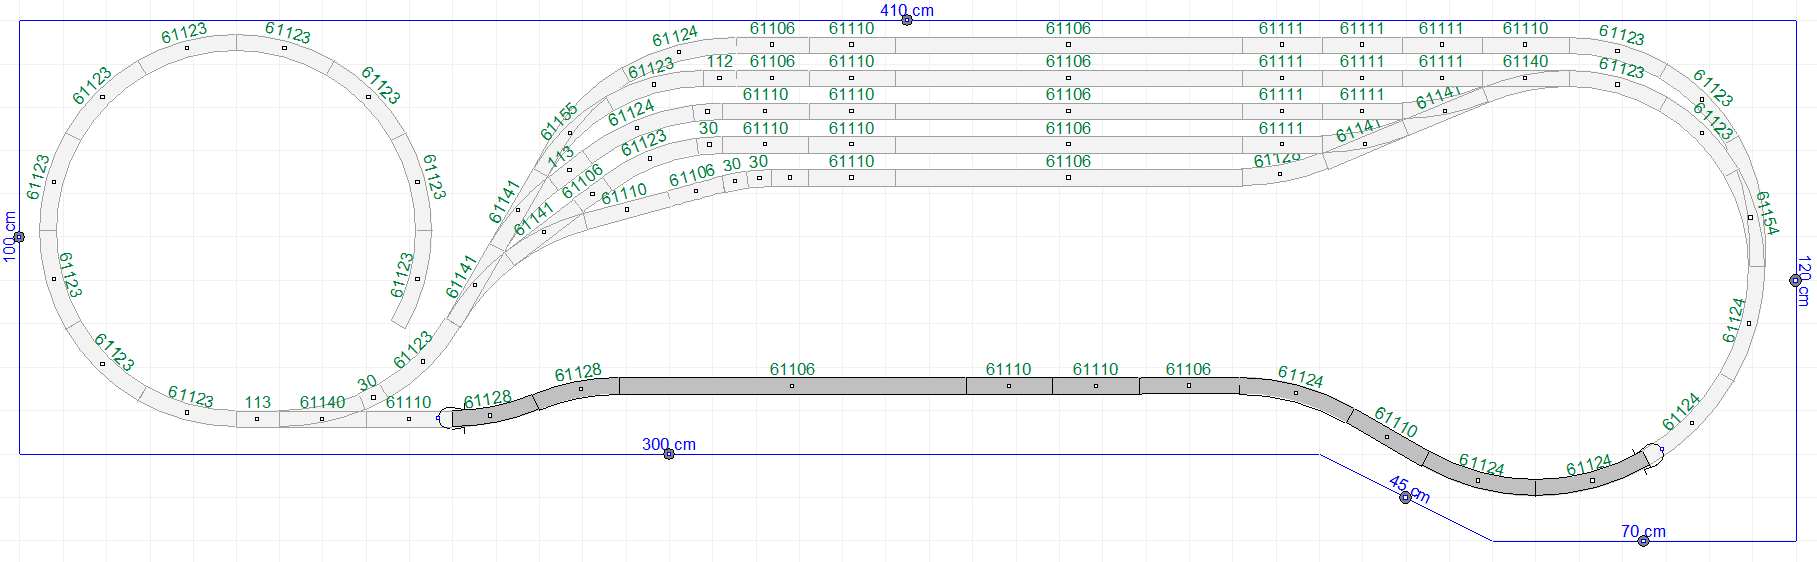Click the 410 cm dimension handle
The width and height of the screenshot is (1817, 562).
point(906,20)
